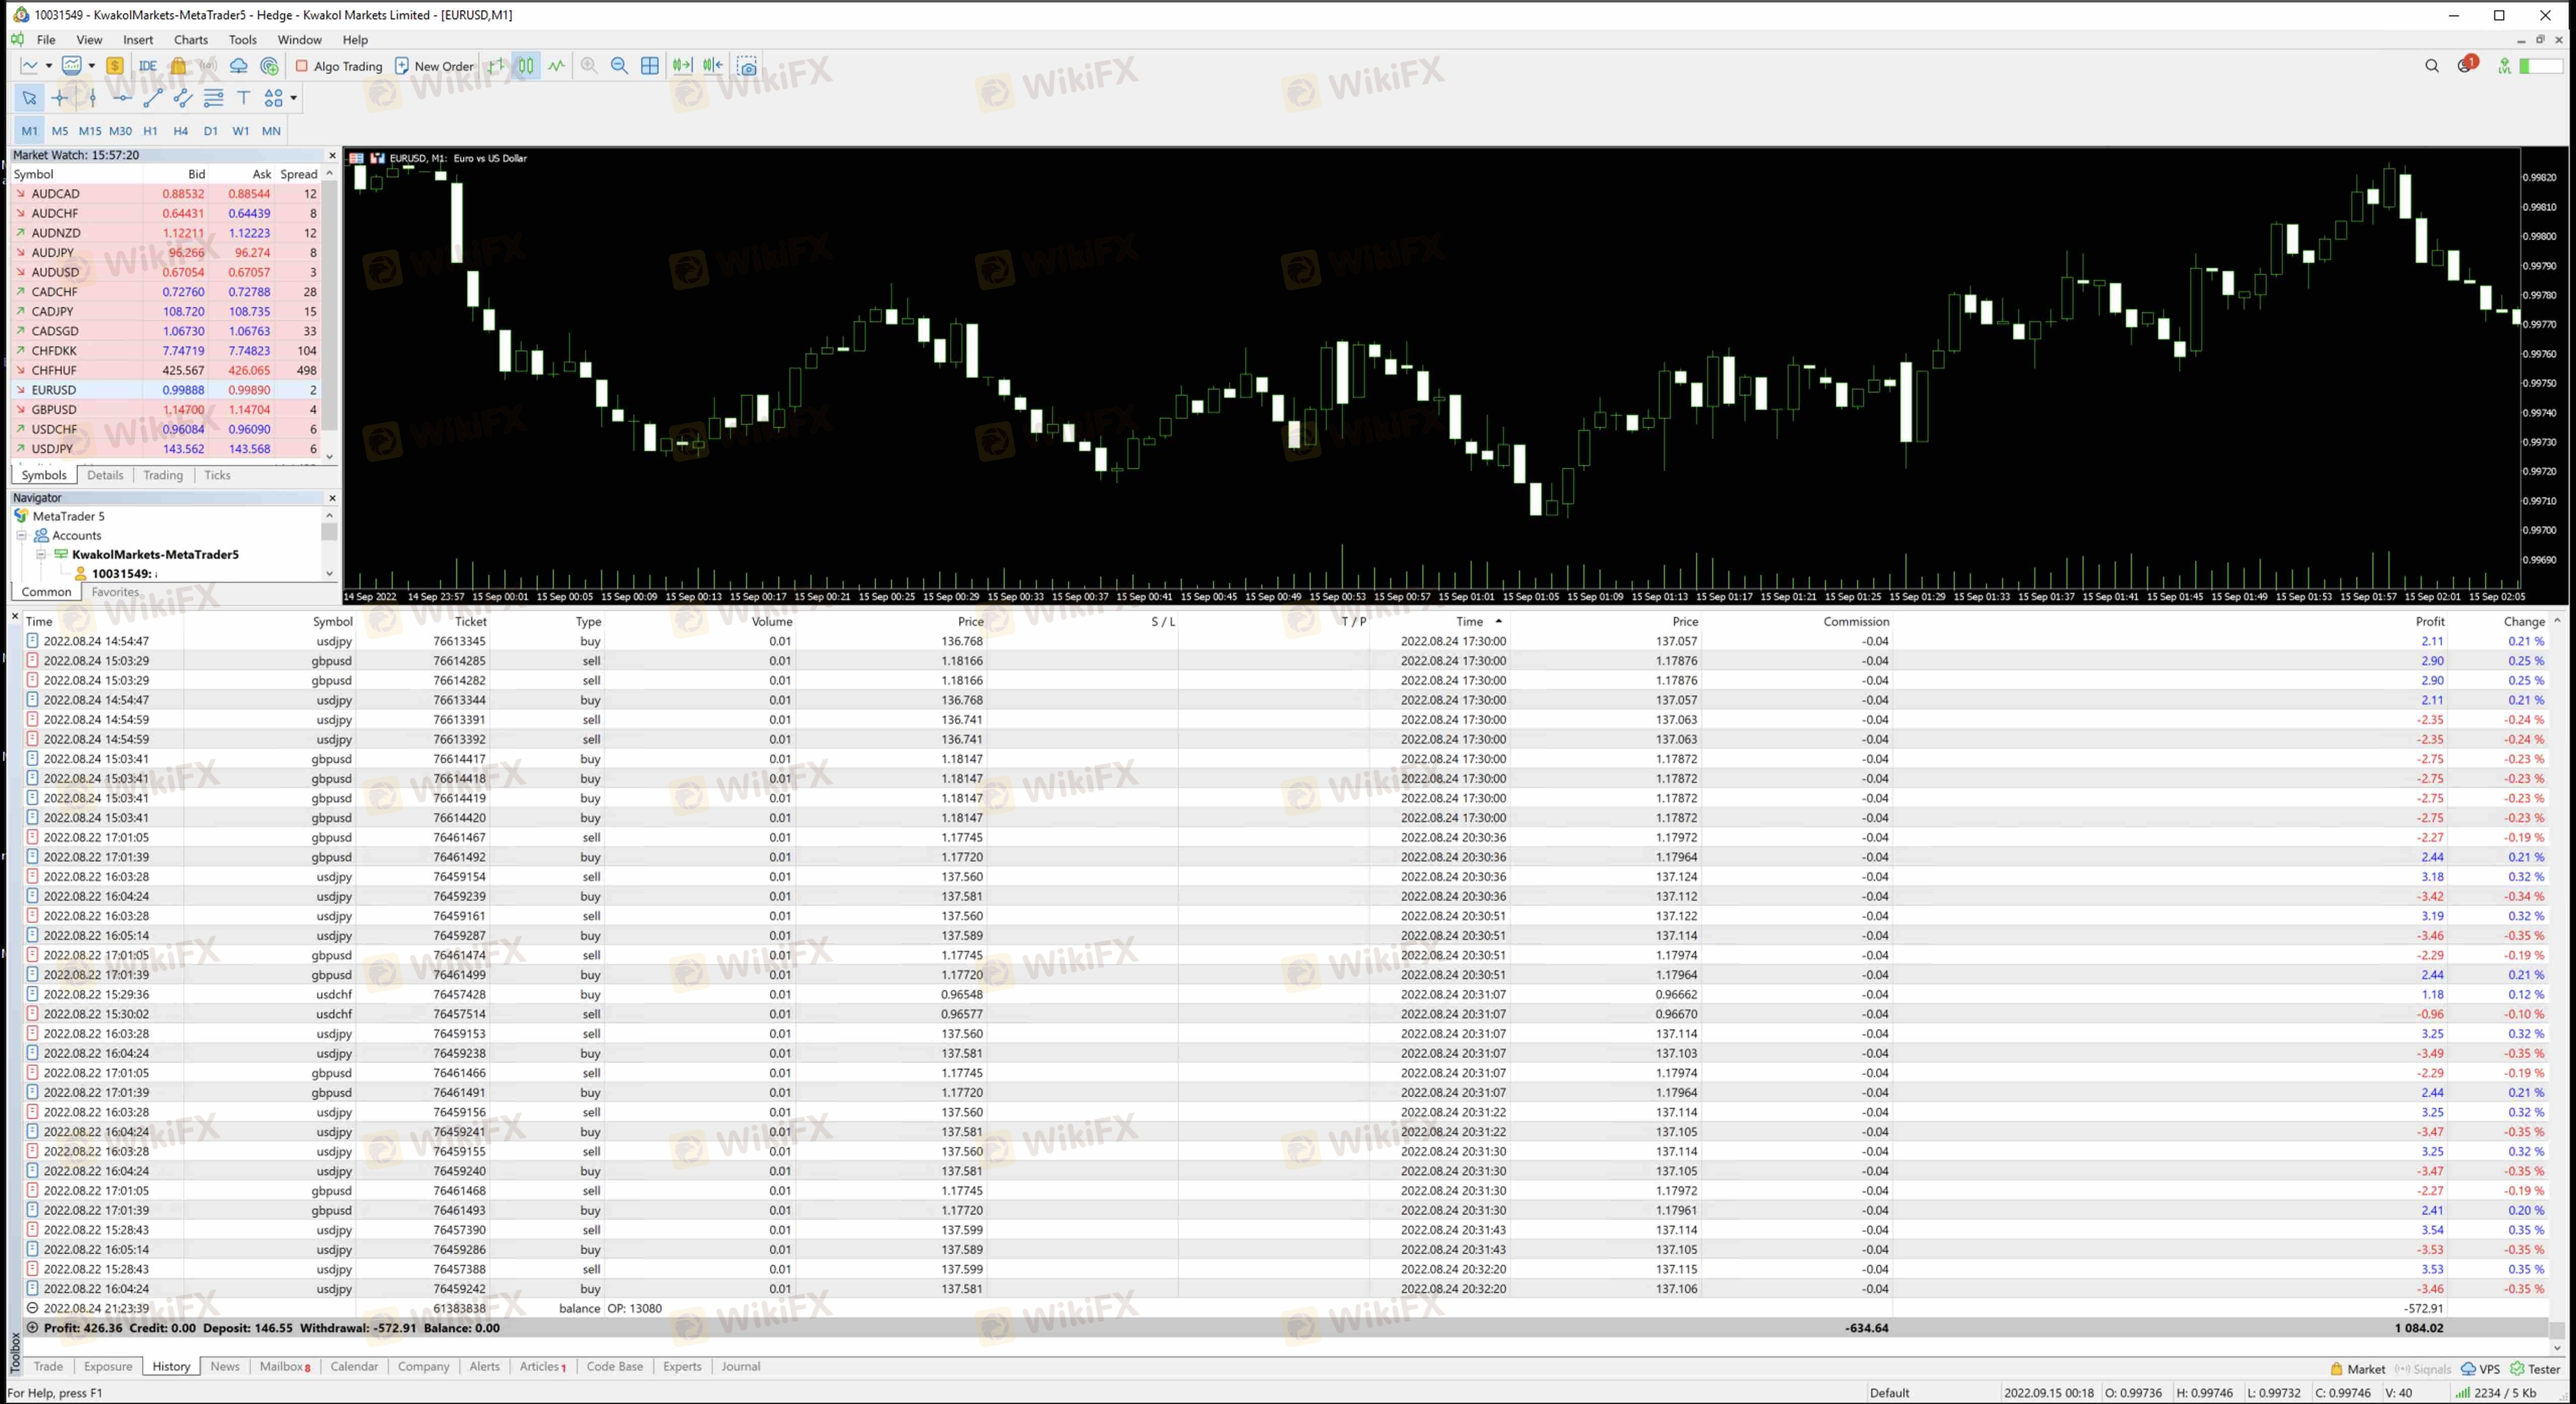Open the Market shopping bag icon
Image resolution: width=2576 pixels, height=1404 pixels.
coord(178,66)
